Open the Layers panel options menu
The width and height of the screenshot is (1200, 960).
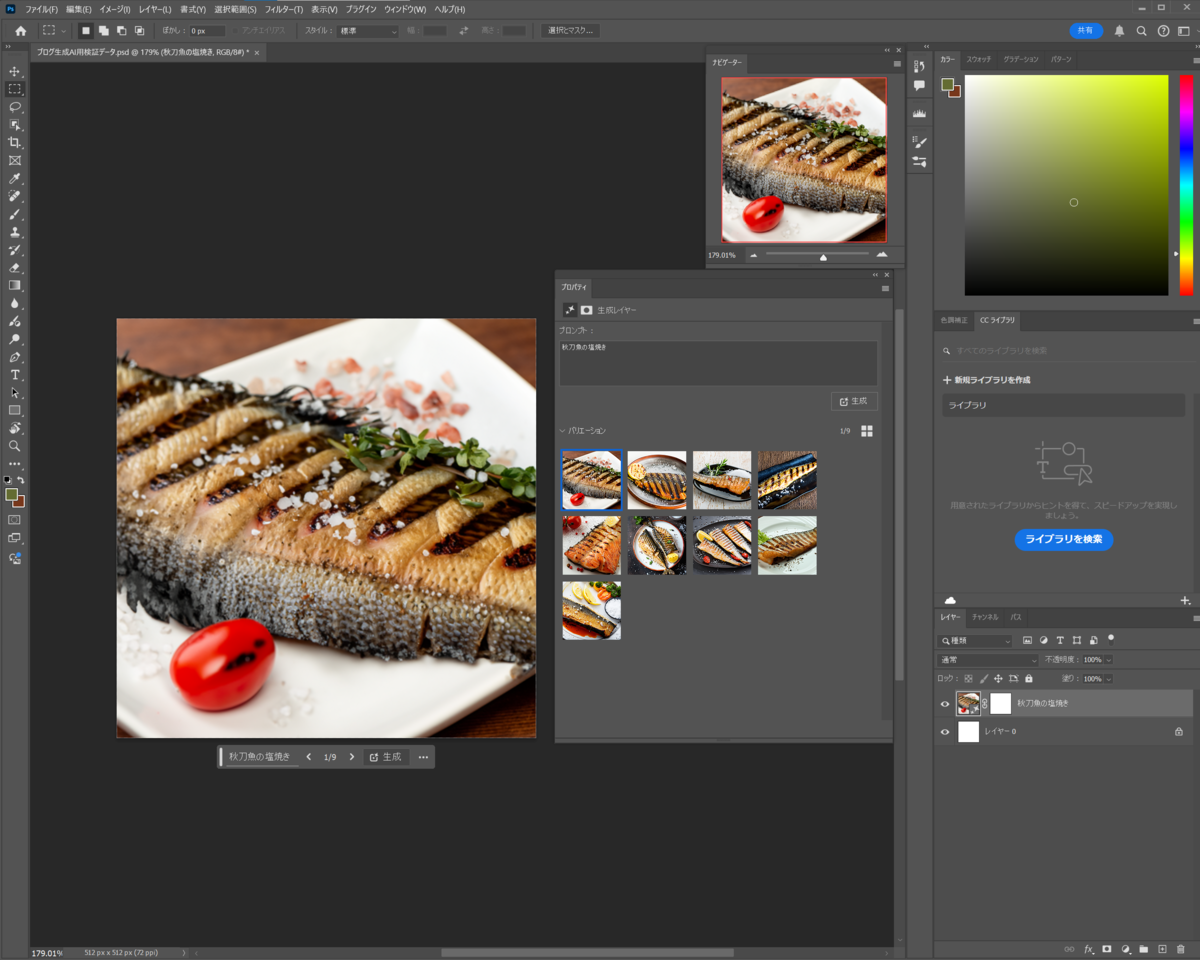click(1196, 619)
